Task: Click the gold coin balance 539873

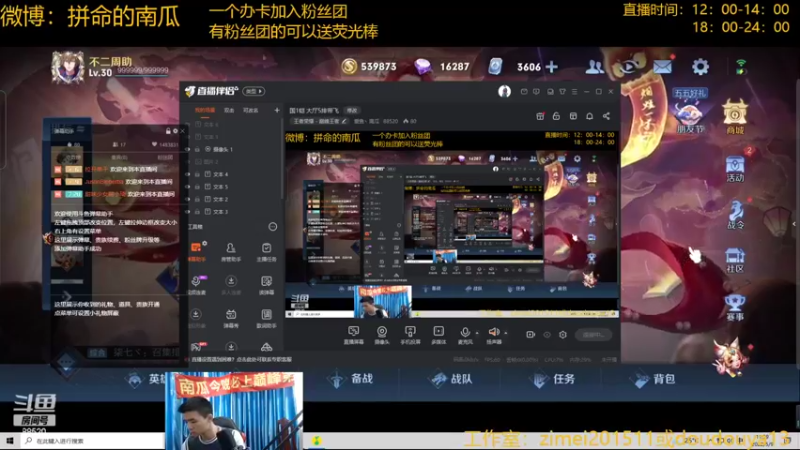Action: pyautogui.click(x=369, y=66)
